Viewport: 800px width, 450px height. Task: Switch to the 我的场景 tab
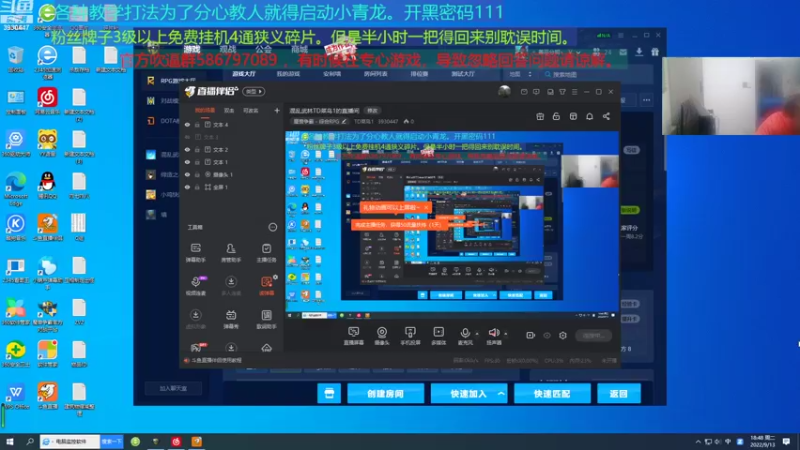pos(205,111)
